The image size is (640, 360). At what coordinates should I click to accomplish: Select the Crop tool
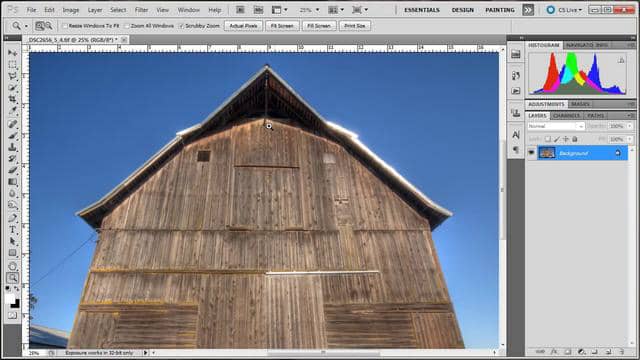tap(13, 99)
